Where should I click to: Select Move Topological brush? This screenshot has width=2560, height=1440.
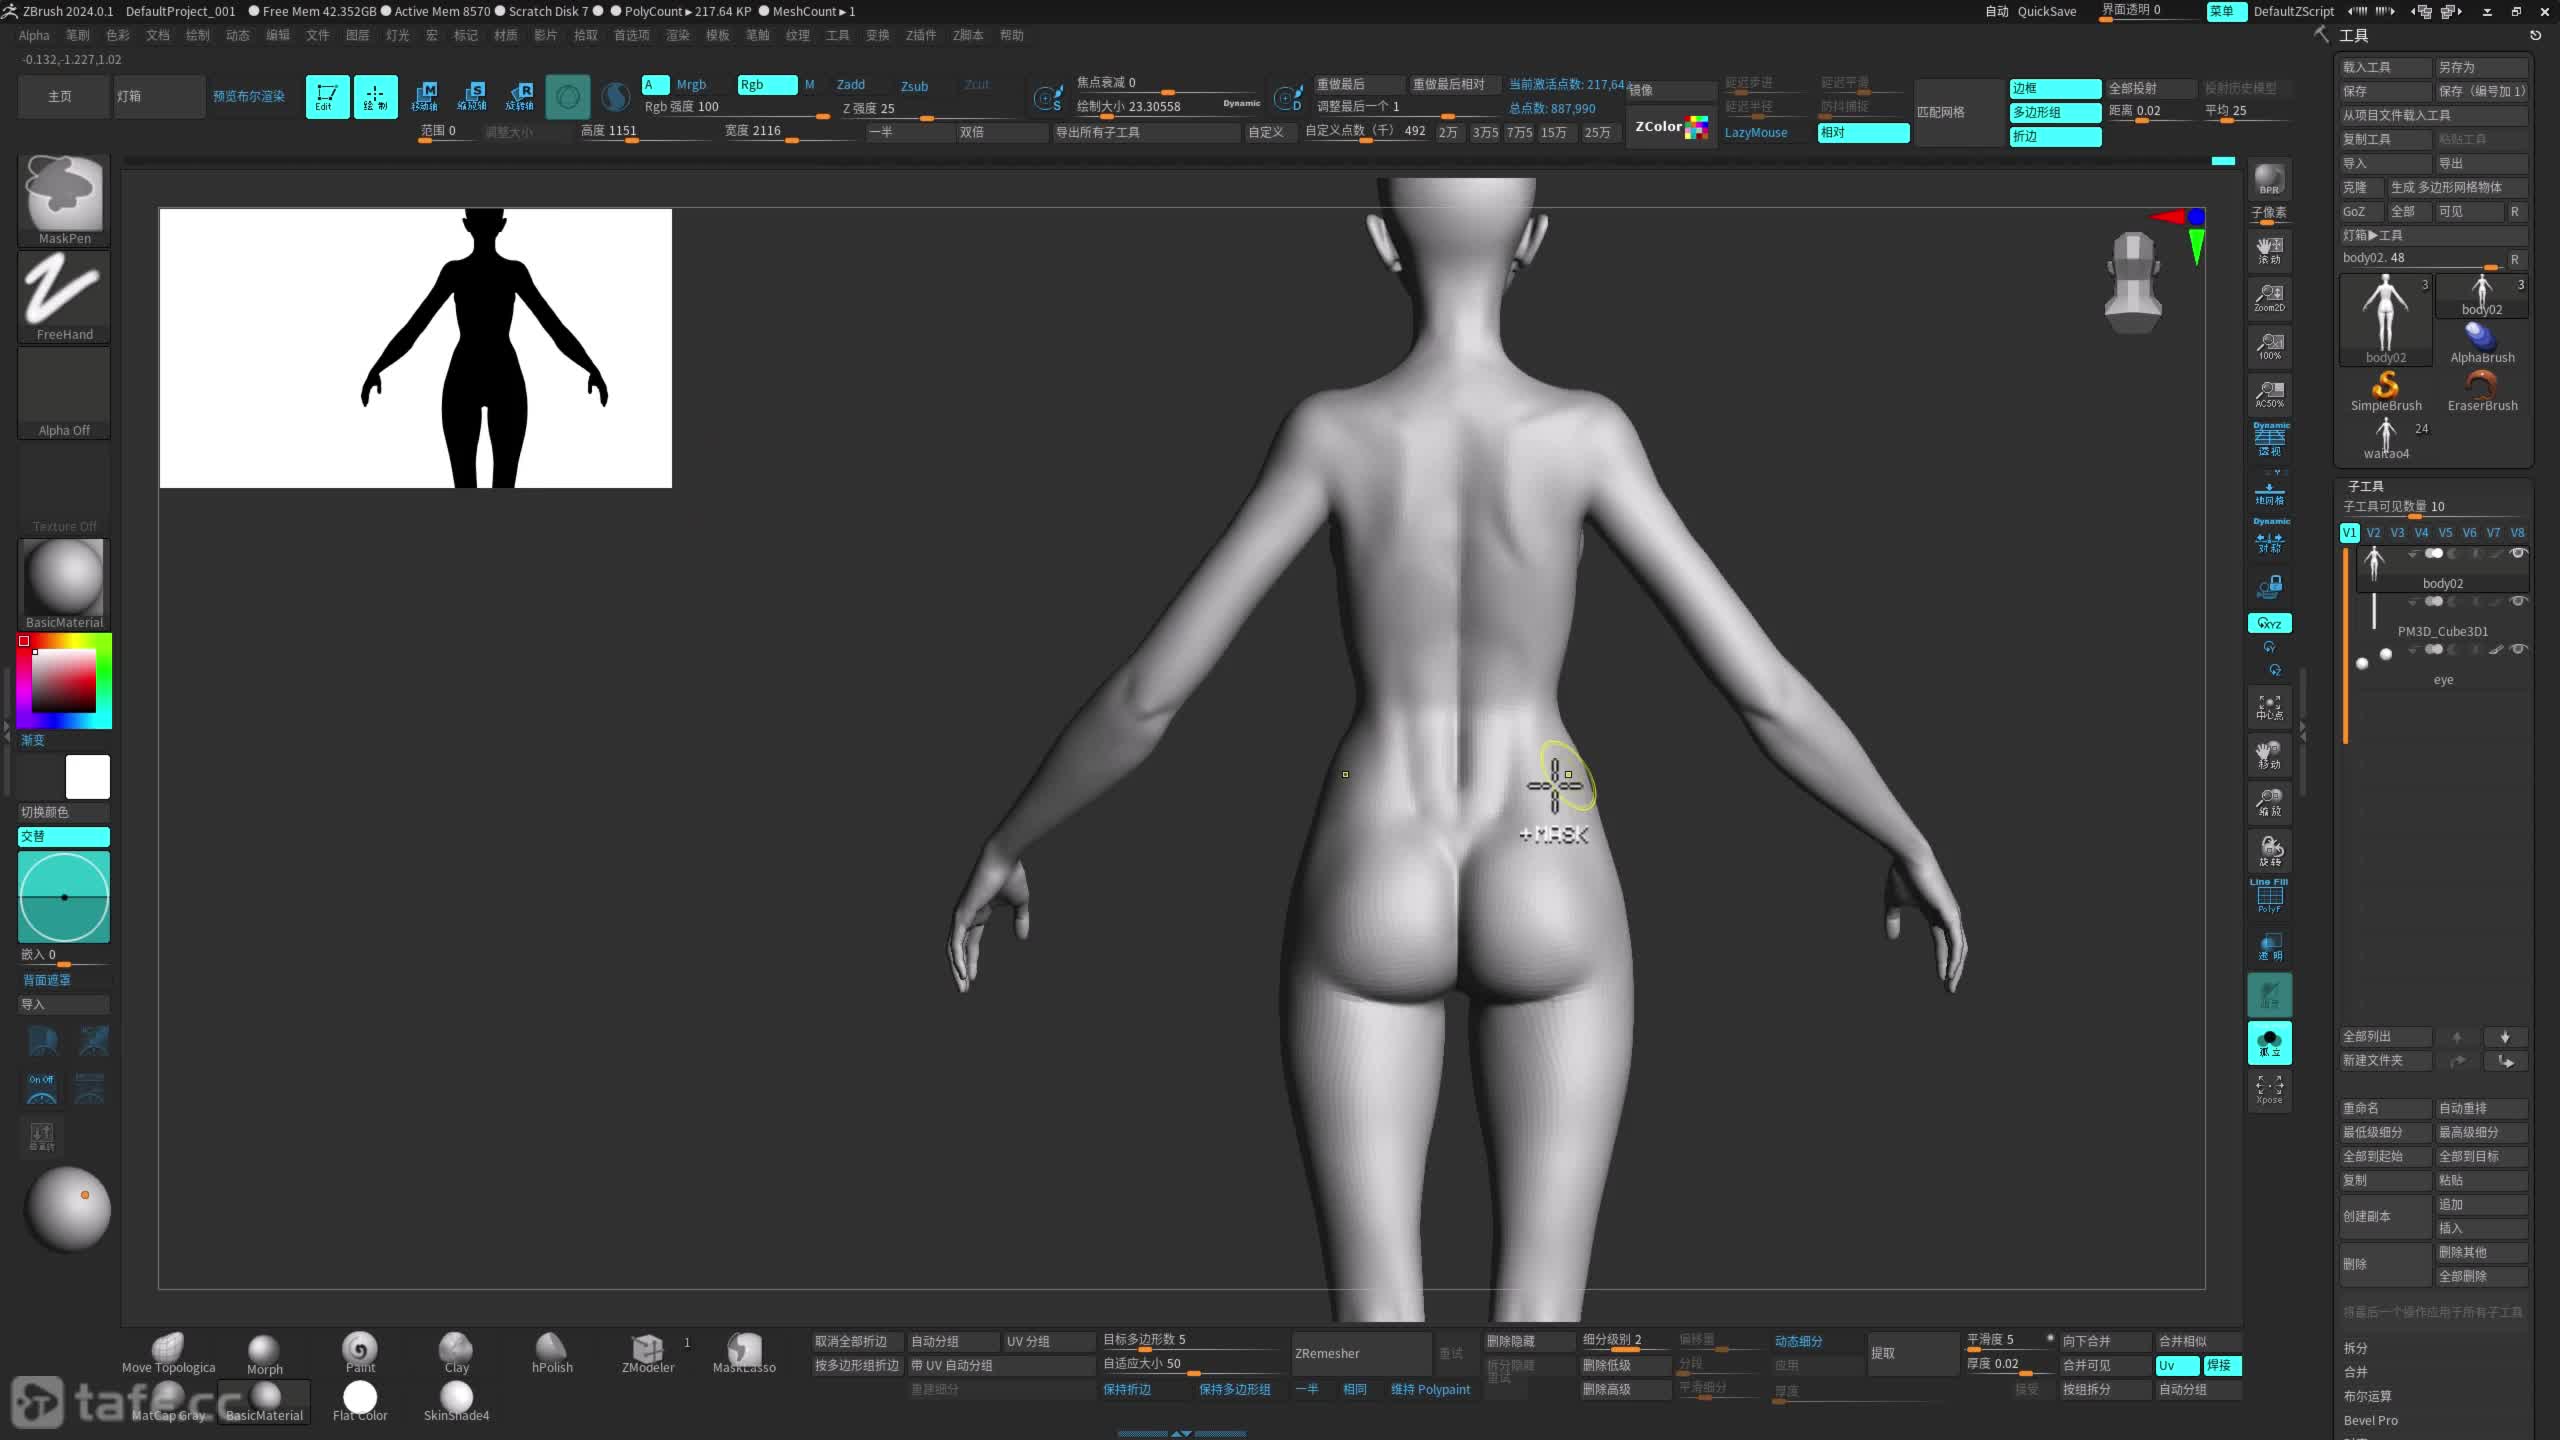click(x=168, y=1354)
